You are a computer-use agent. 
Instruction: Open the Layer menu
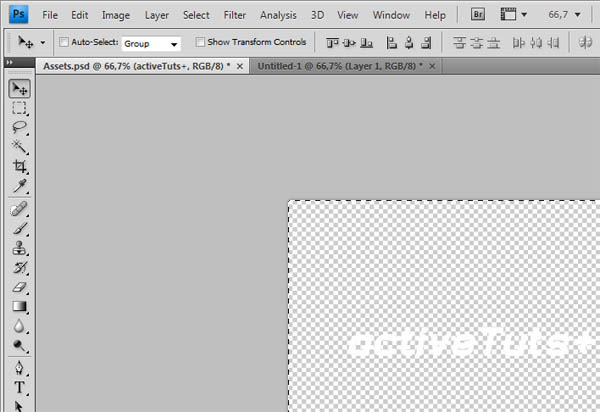click(x=157, y=15)
